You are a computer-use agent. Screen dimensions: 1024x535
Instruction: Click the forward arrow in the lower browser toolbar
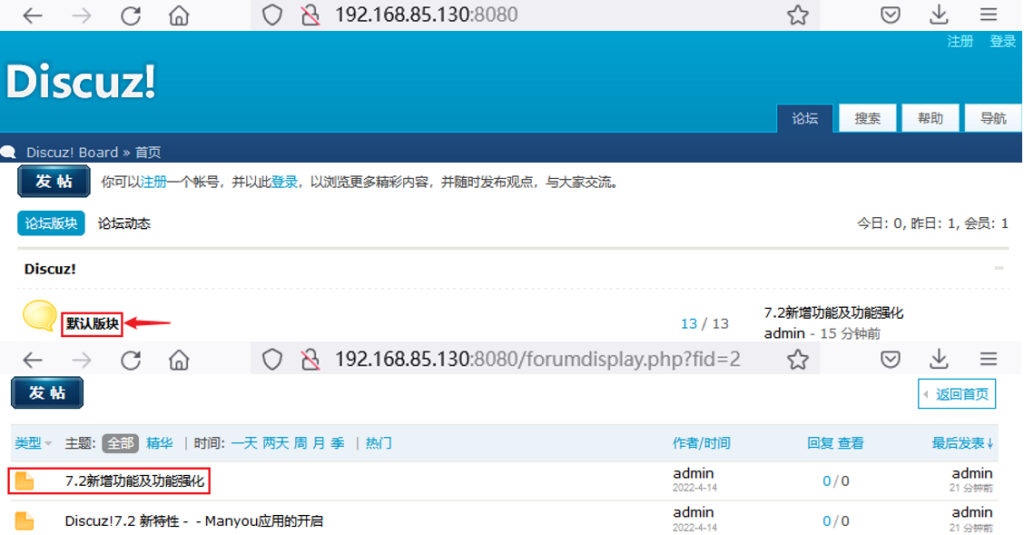click(82, 360)
